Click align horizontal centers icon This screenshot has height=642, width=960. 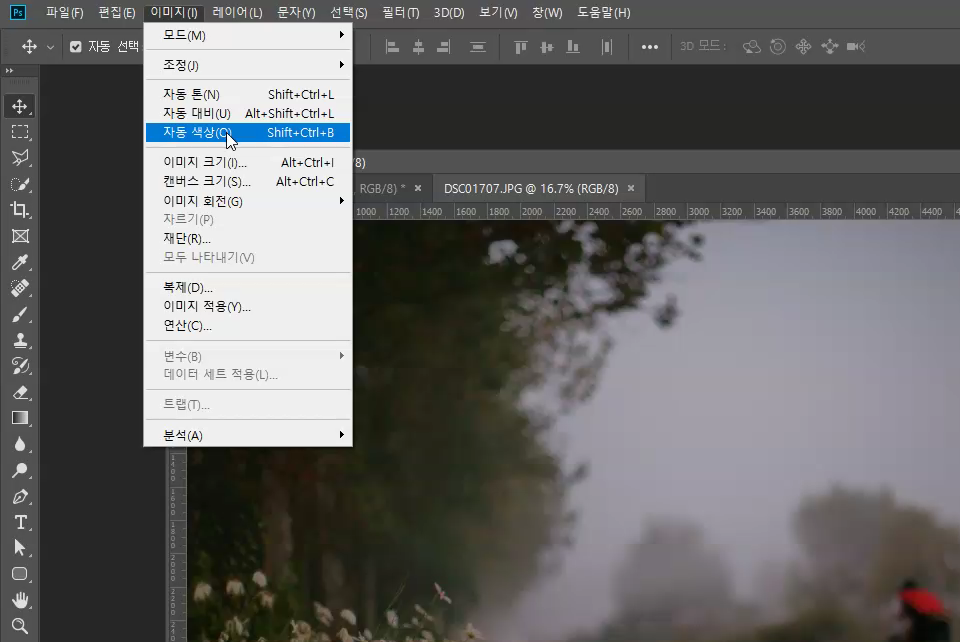(x=418, y=47)
